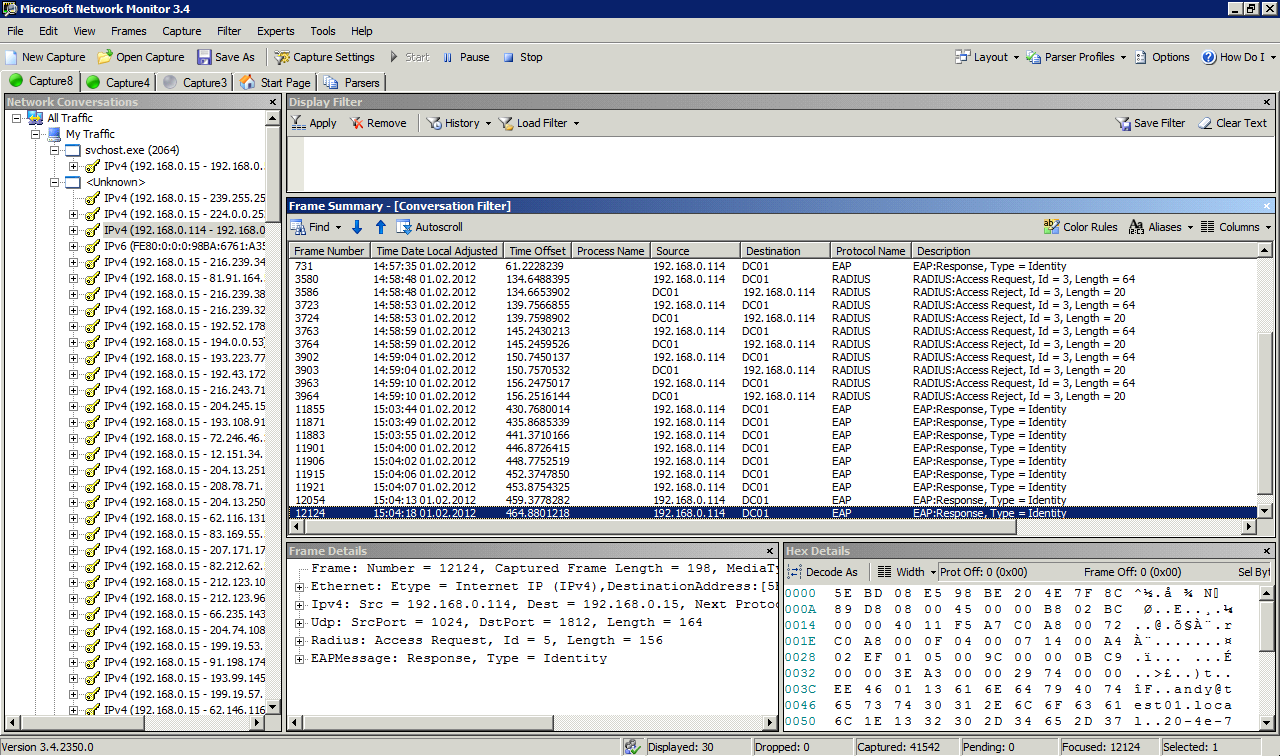Viewport: 1280px width, 756px height.
Task: Expand the Radius node in Frame Details
Action: [300, 640]
